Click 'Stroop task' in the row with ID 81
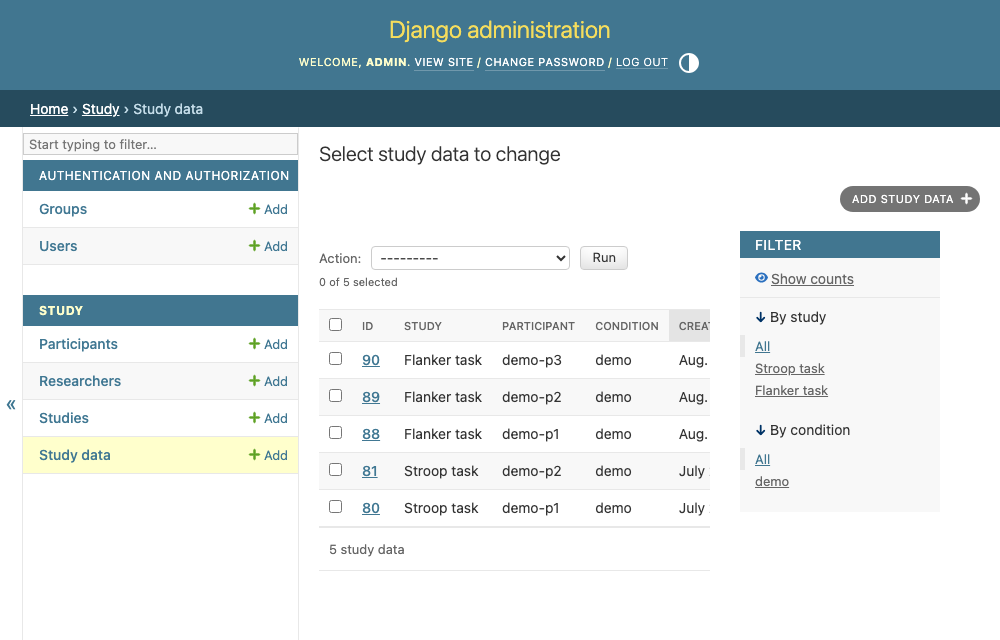 click(x=441, y=471)
